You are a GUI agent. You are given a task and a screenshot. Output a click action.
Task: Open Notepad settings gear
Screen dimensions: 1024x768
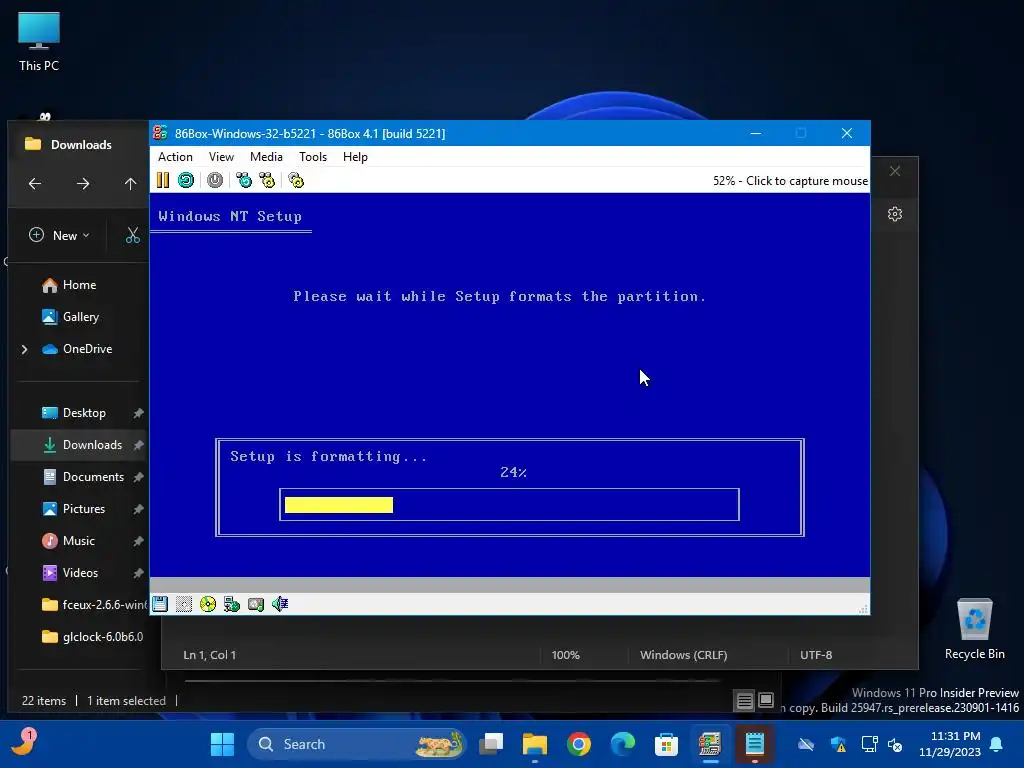(895, 214)
